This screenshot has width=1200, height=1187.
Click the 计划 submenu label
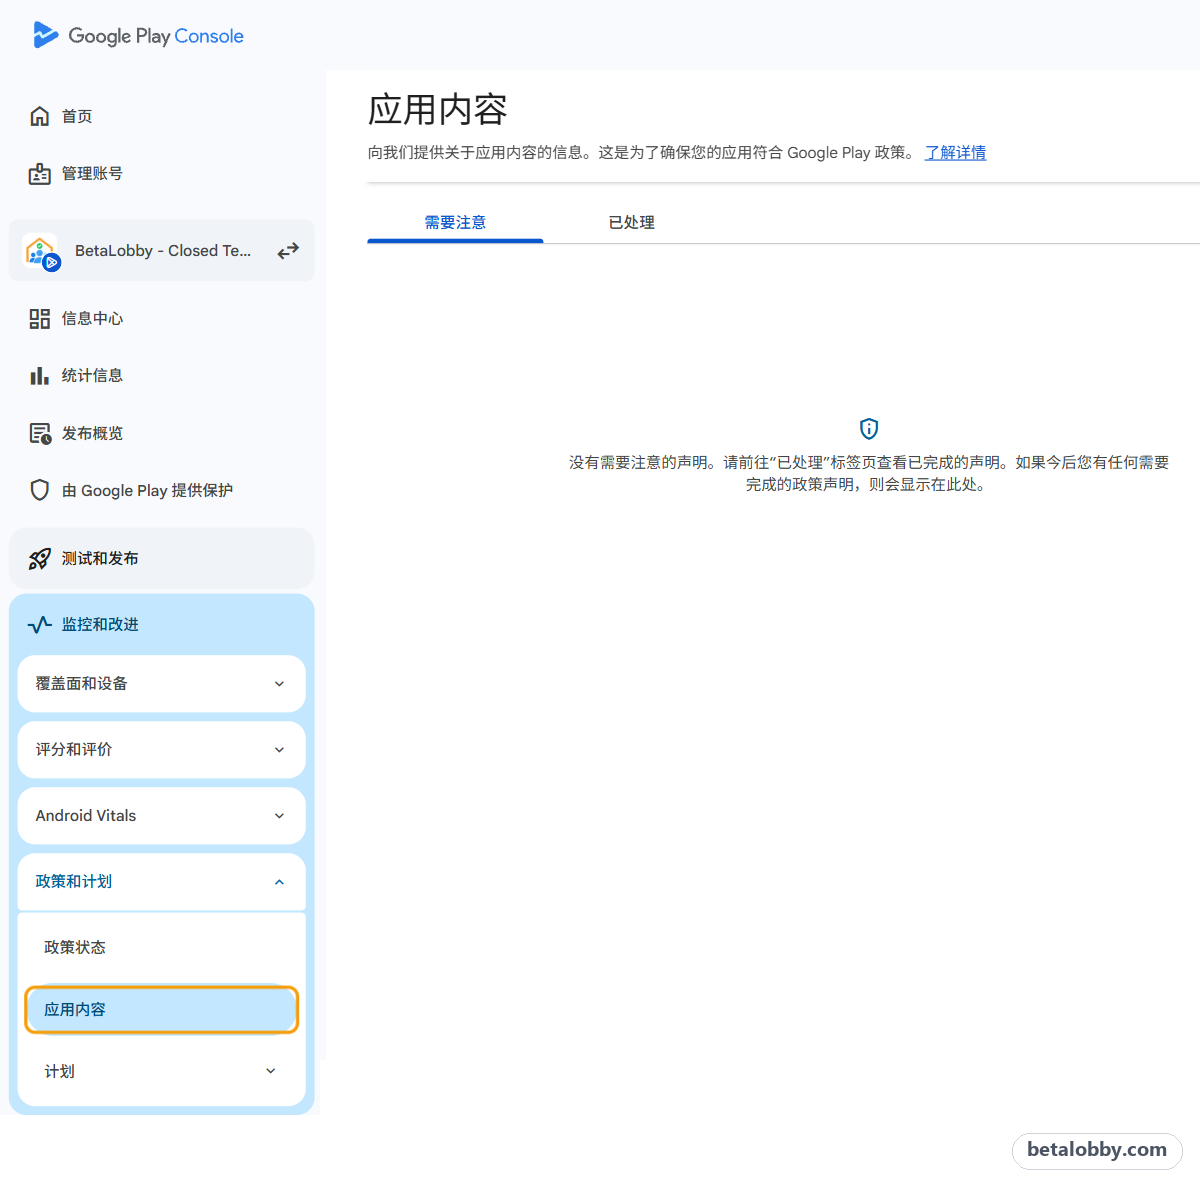tap(59, 1071)
